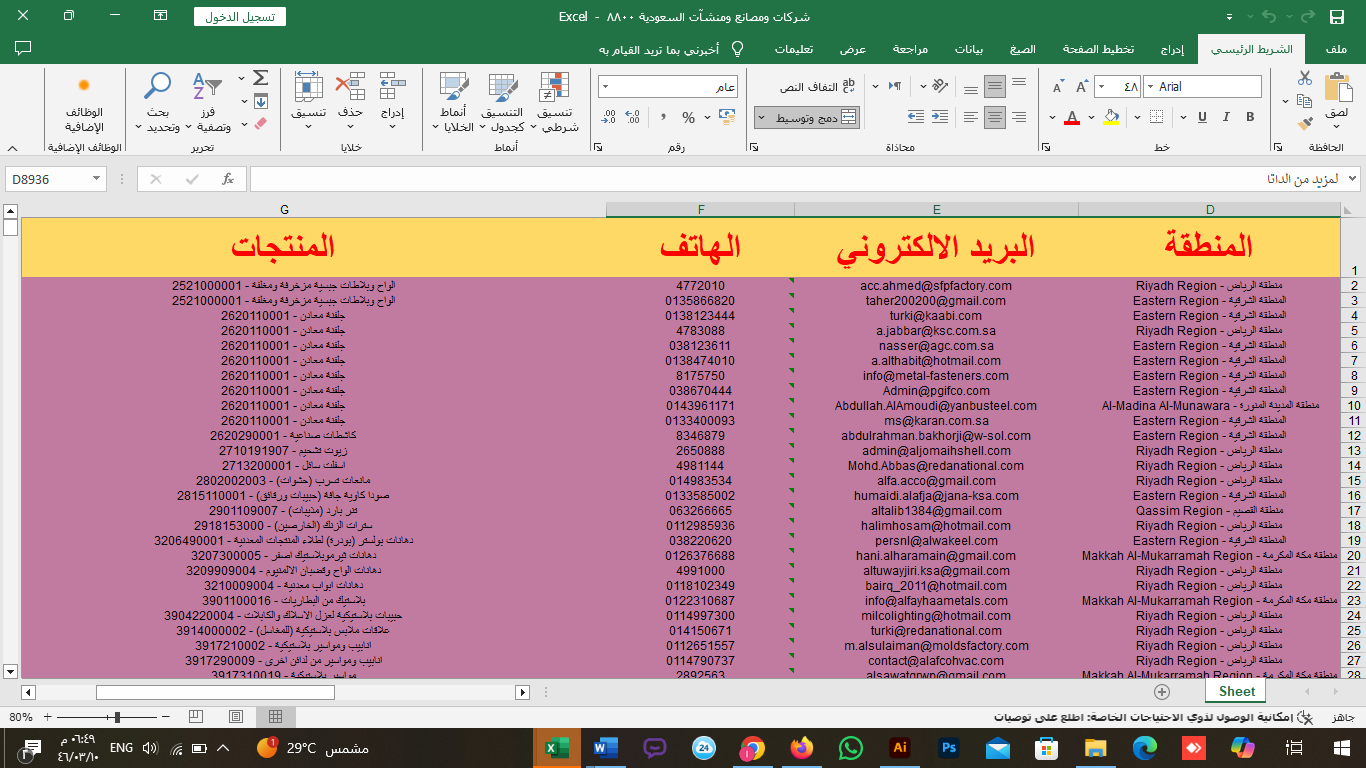
Task: Click the Format Painter brush icon
Action: pos(1304,124)
